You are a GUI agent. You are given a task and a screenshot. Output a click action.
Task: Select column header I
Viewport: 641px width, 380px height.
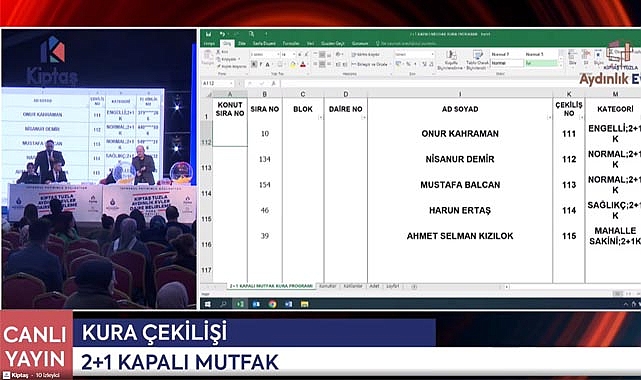[460, 94]
